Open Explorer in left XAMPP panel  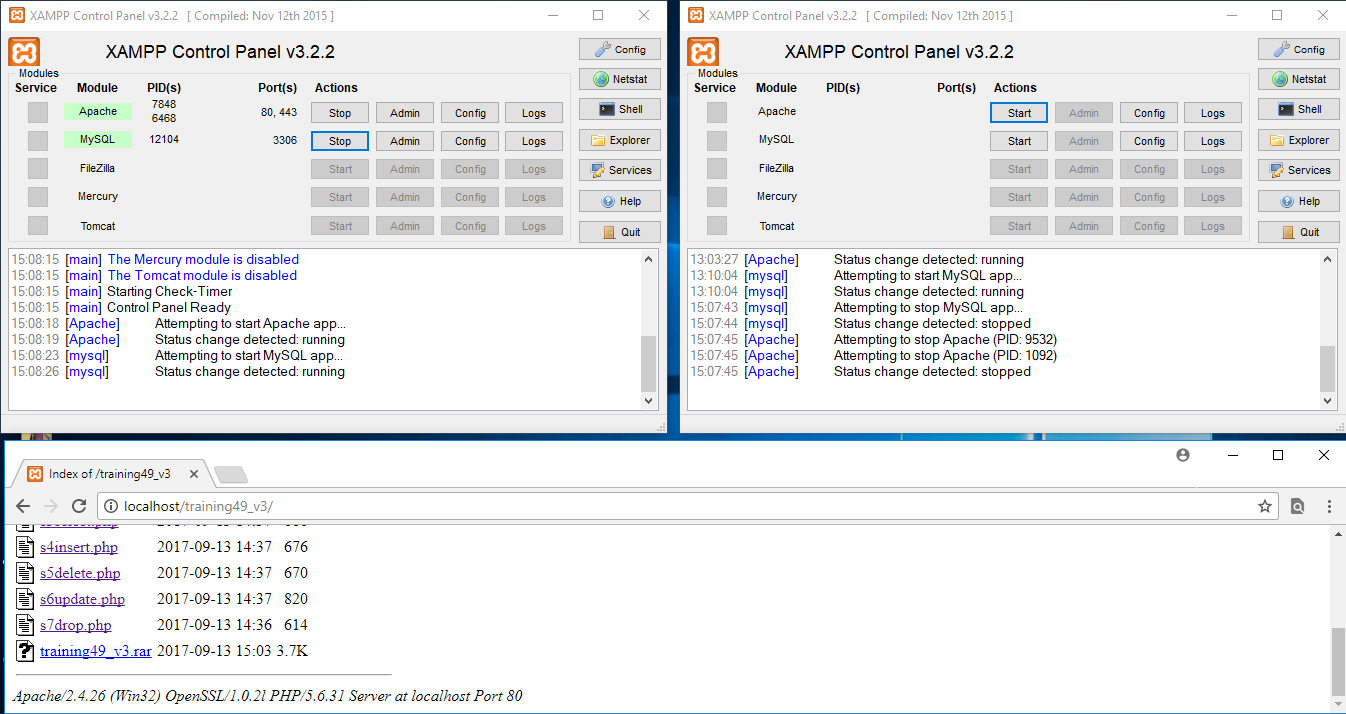pyautogui.click(x=619, y=141)
